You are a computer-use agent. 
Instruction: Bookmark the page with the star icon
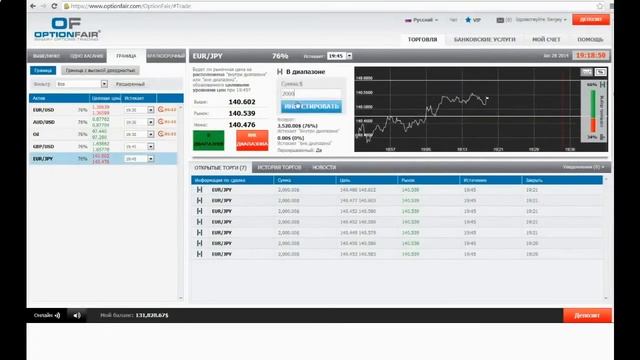pos(600,6)
